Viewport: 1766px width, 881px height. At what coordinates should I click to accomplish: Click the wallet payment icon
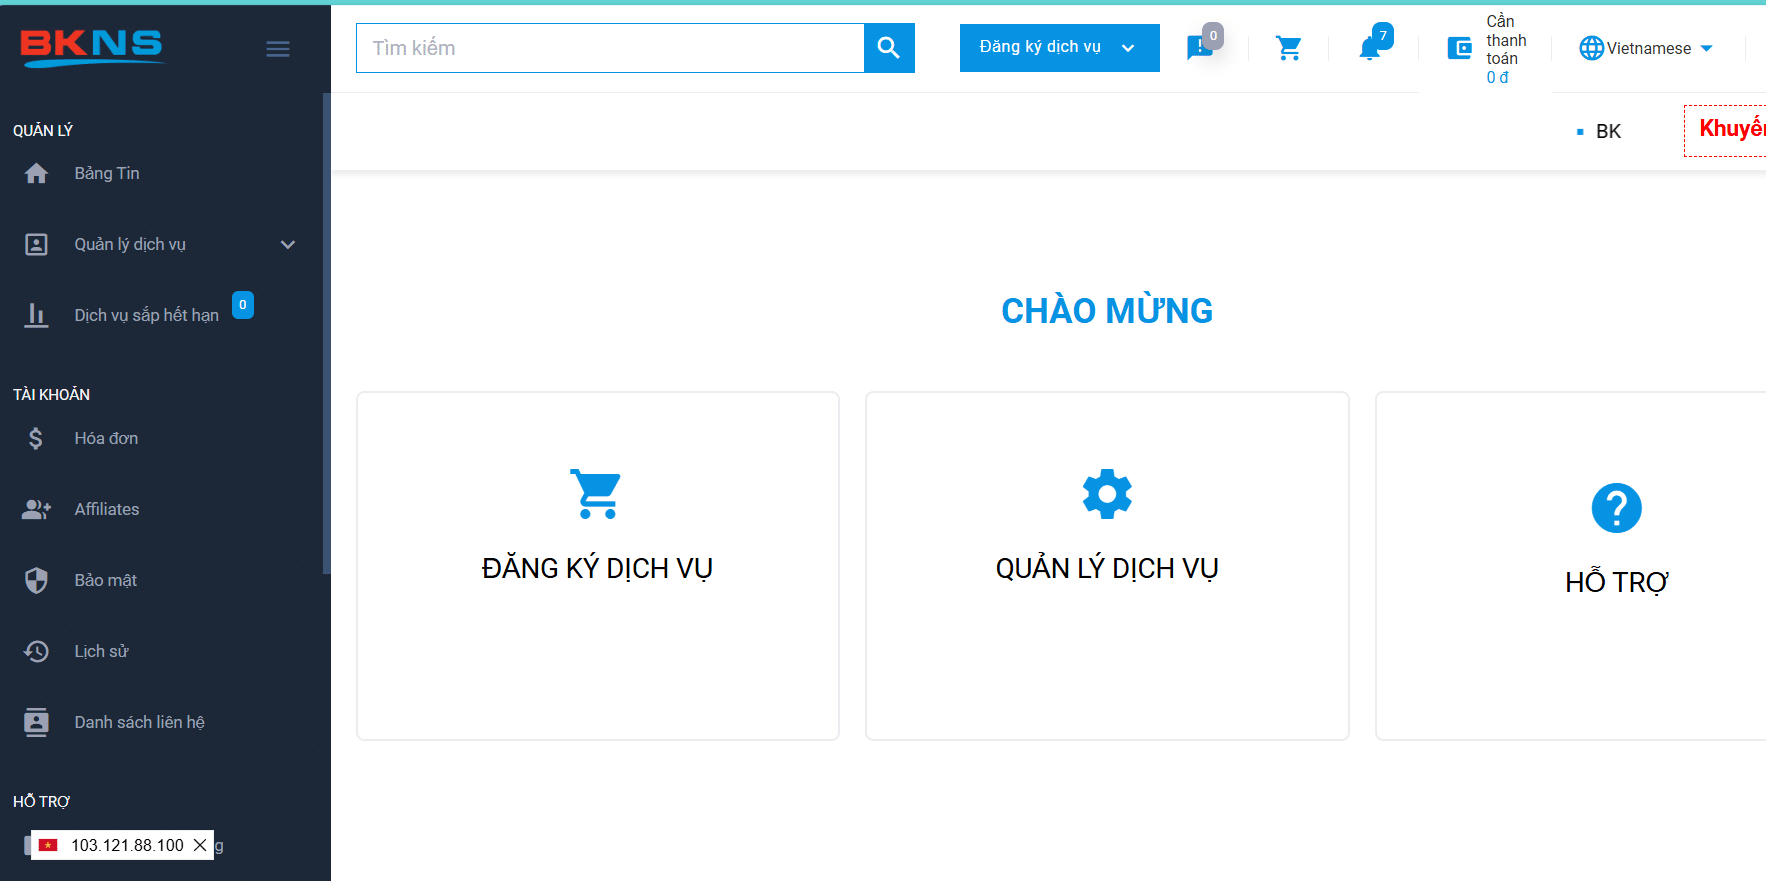[x=1459, y=48]
